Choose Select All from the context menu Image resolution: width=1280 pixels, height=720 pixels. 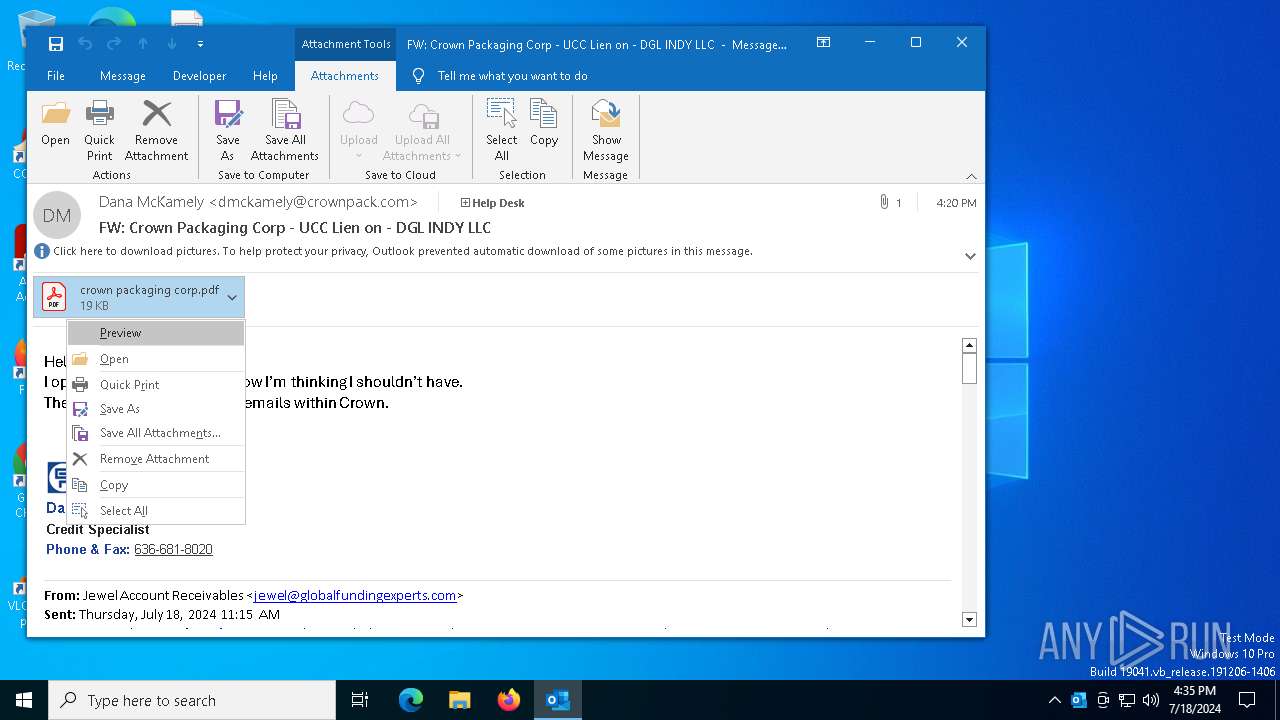click(156, 511)
